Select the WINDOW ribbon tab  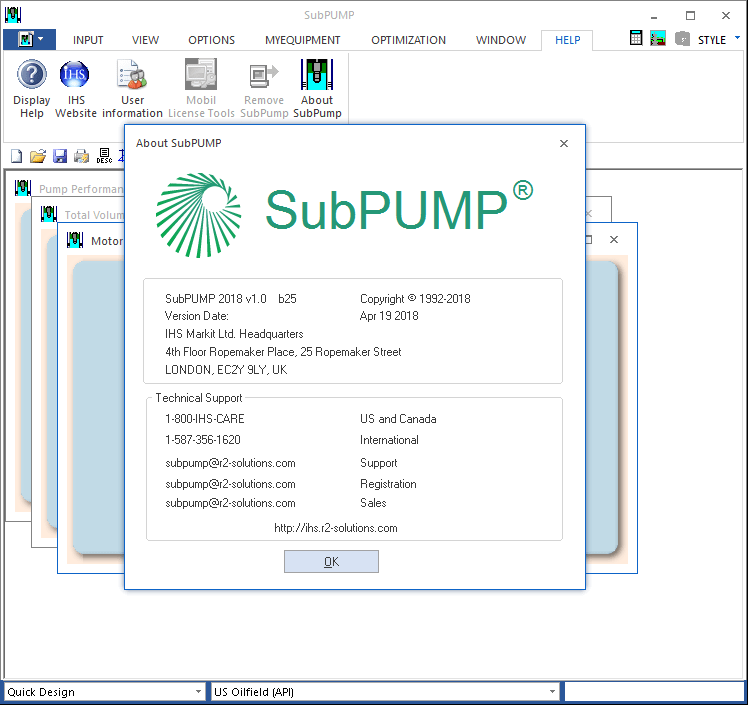[x=501, y=40]
